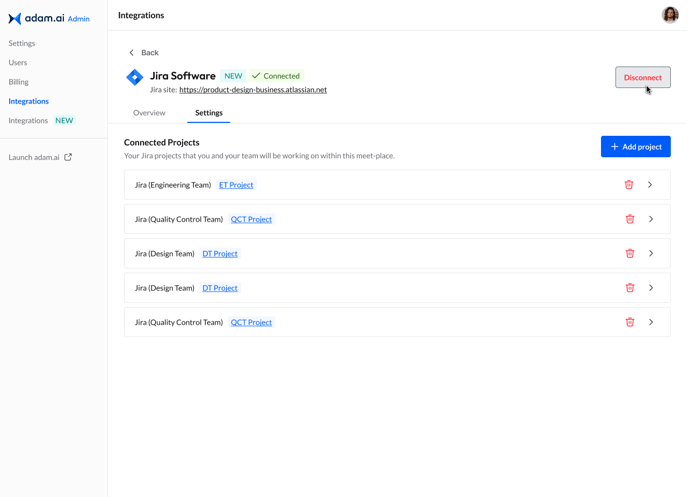Open Billing in the sidebar menu
This screenshot has height=497, width=688.
point(18,82)
